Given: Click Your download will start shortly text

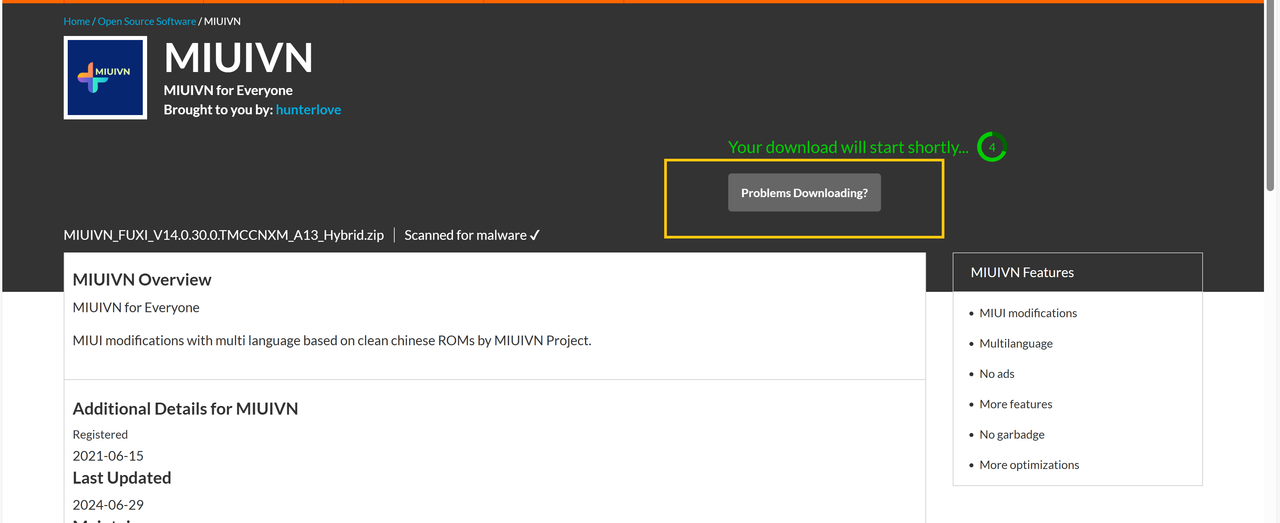Looking at the screenshot, I should [x=848, y=147].
